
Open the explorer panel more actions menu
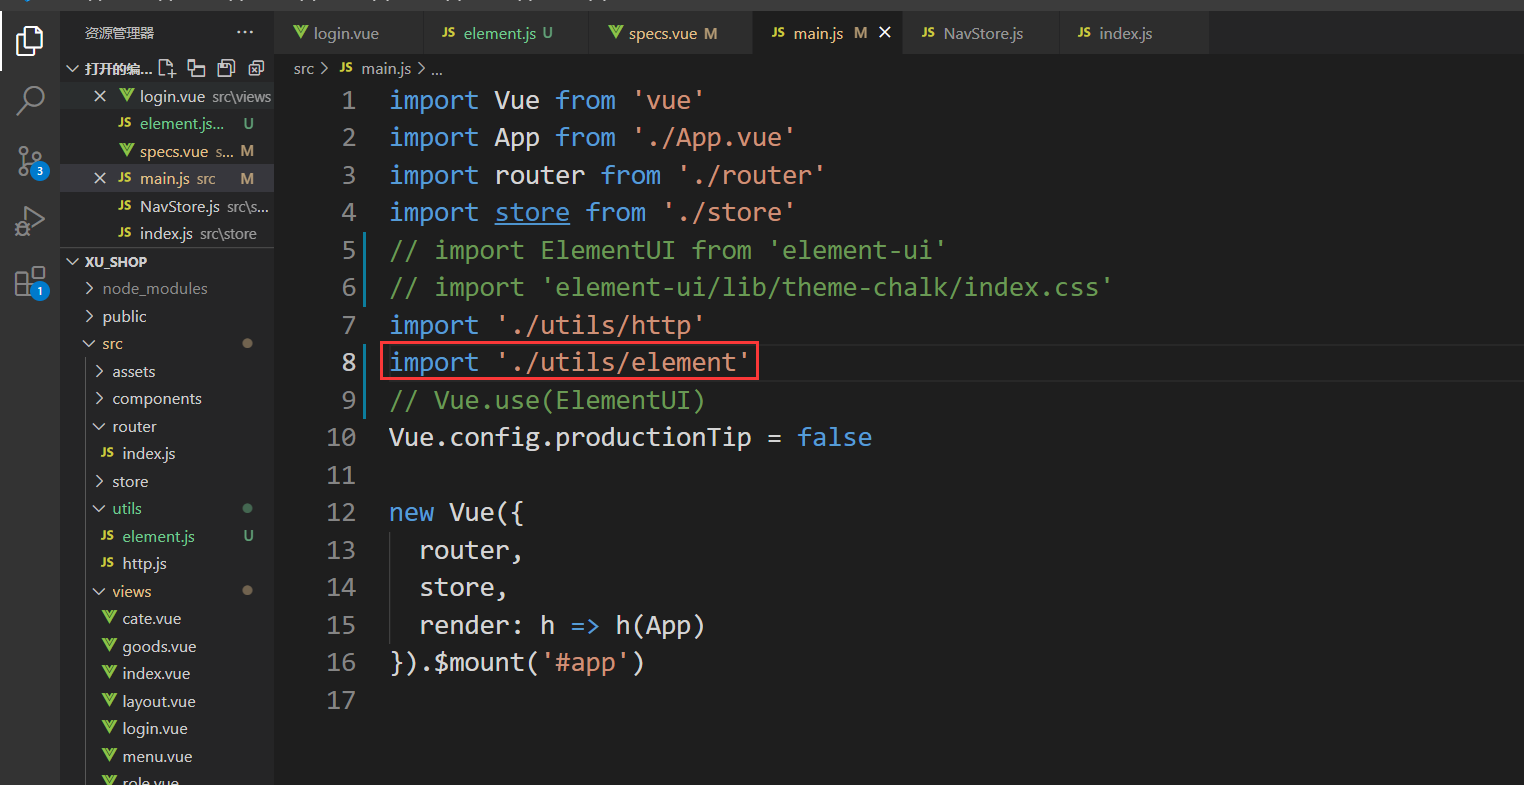pos(244,33)
